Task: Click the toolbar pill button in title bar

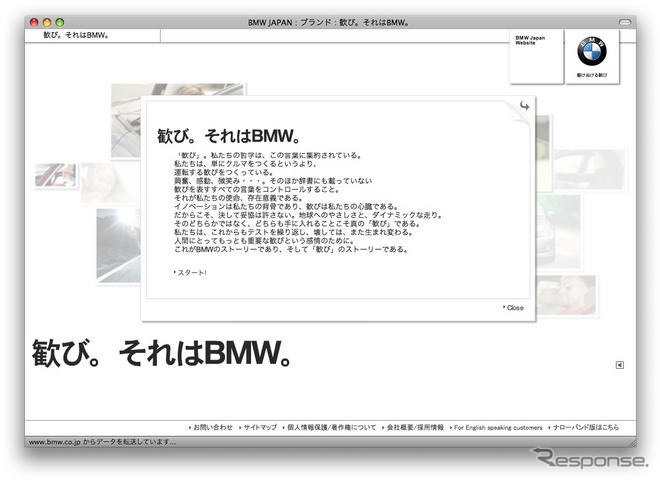Action: click(x=625, y=22)
